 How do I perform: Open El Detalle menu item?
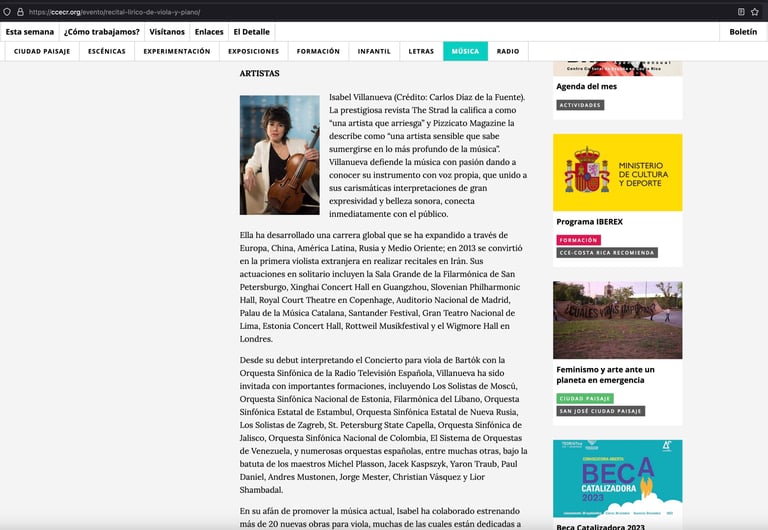[x=252, y=32]
